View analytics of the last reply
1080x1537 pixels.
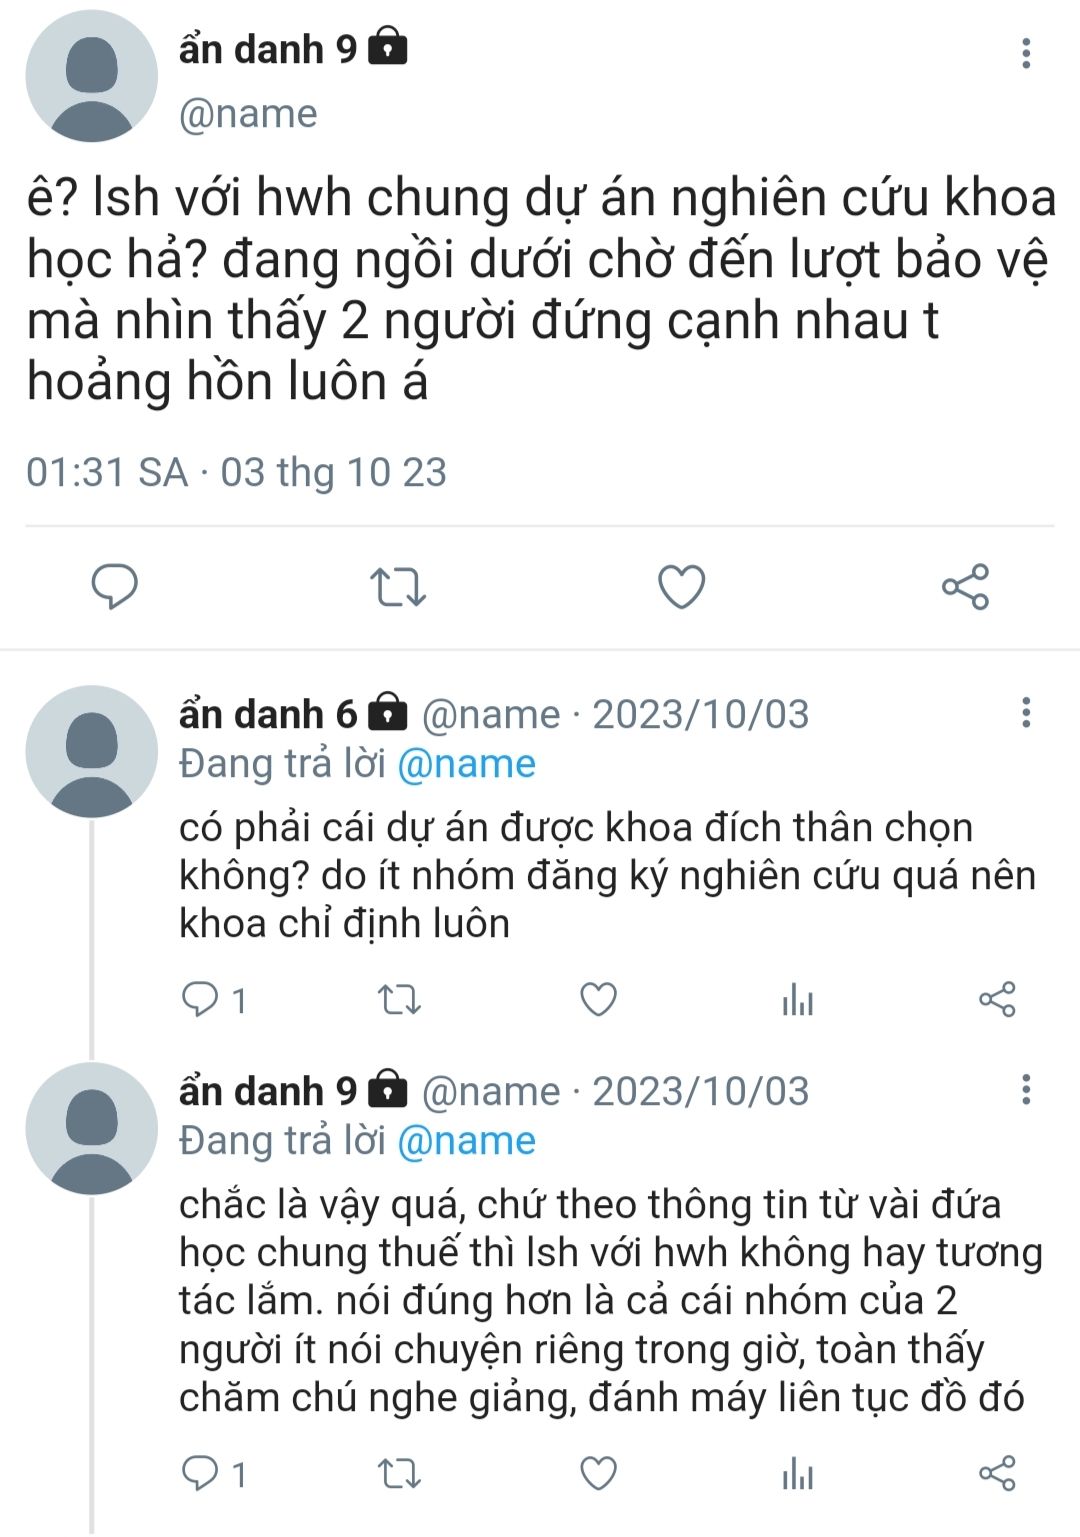pyautogui.click(x=797, y=1473)
